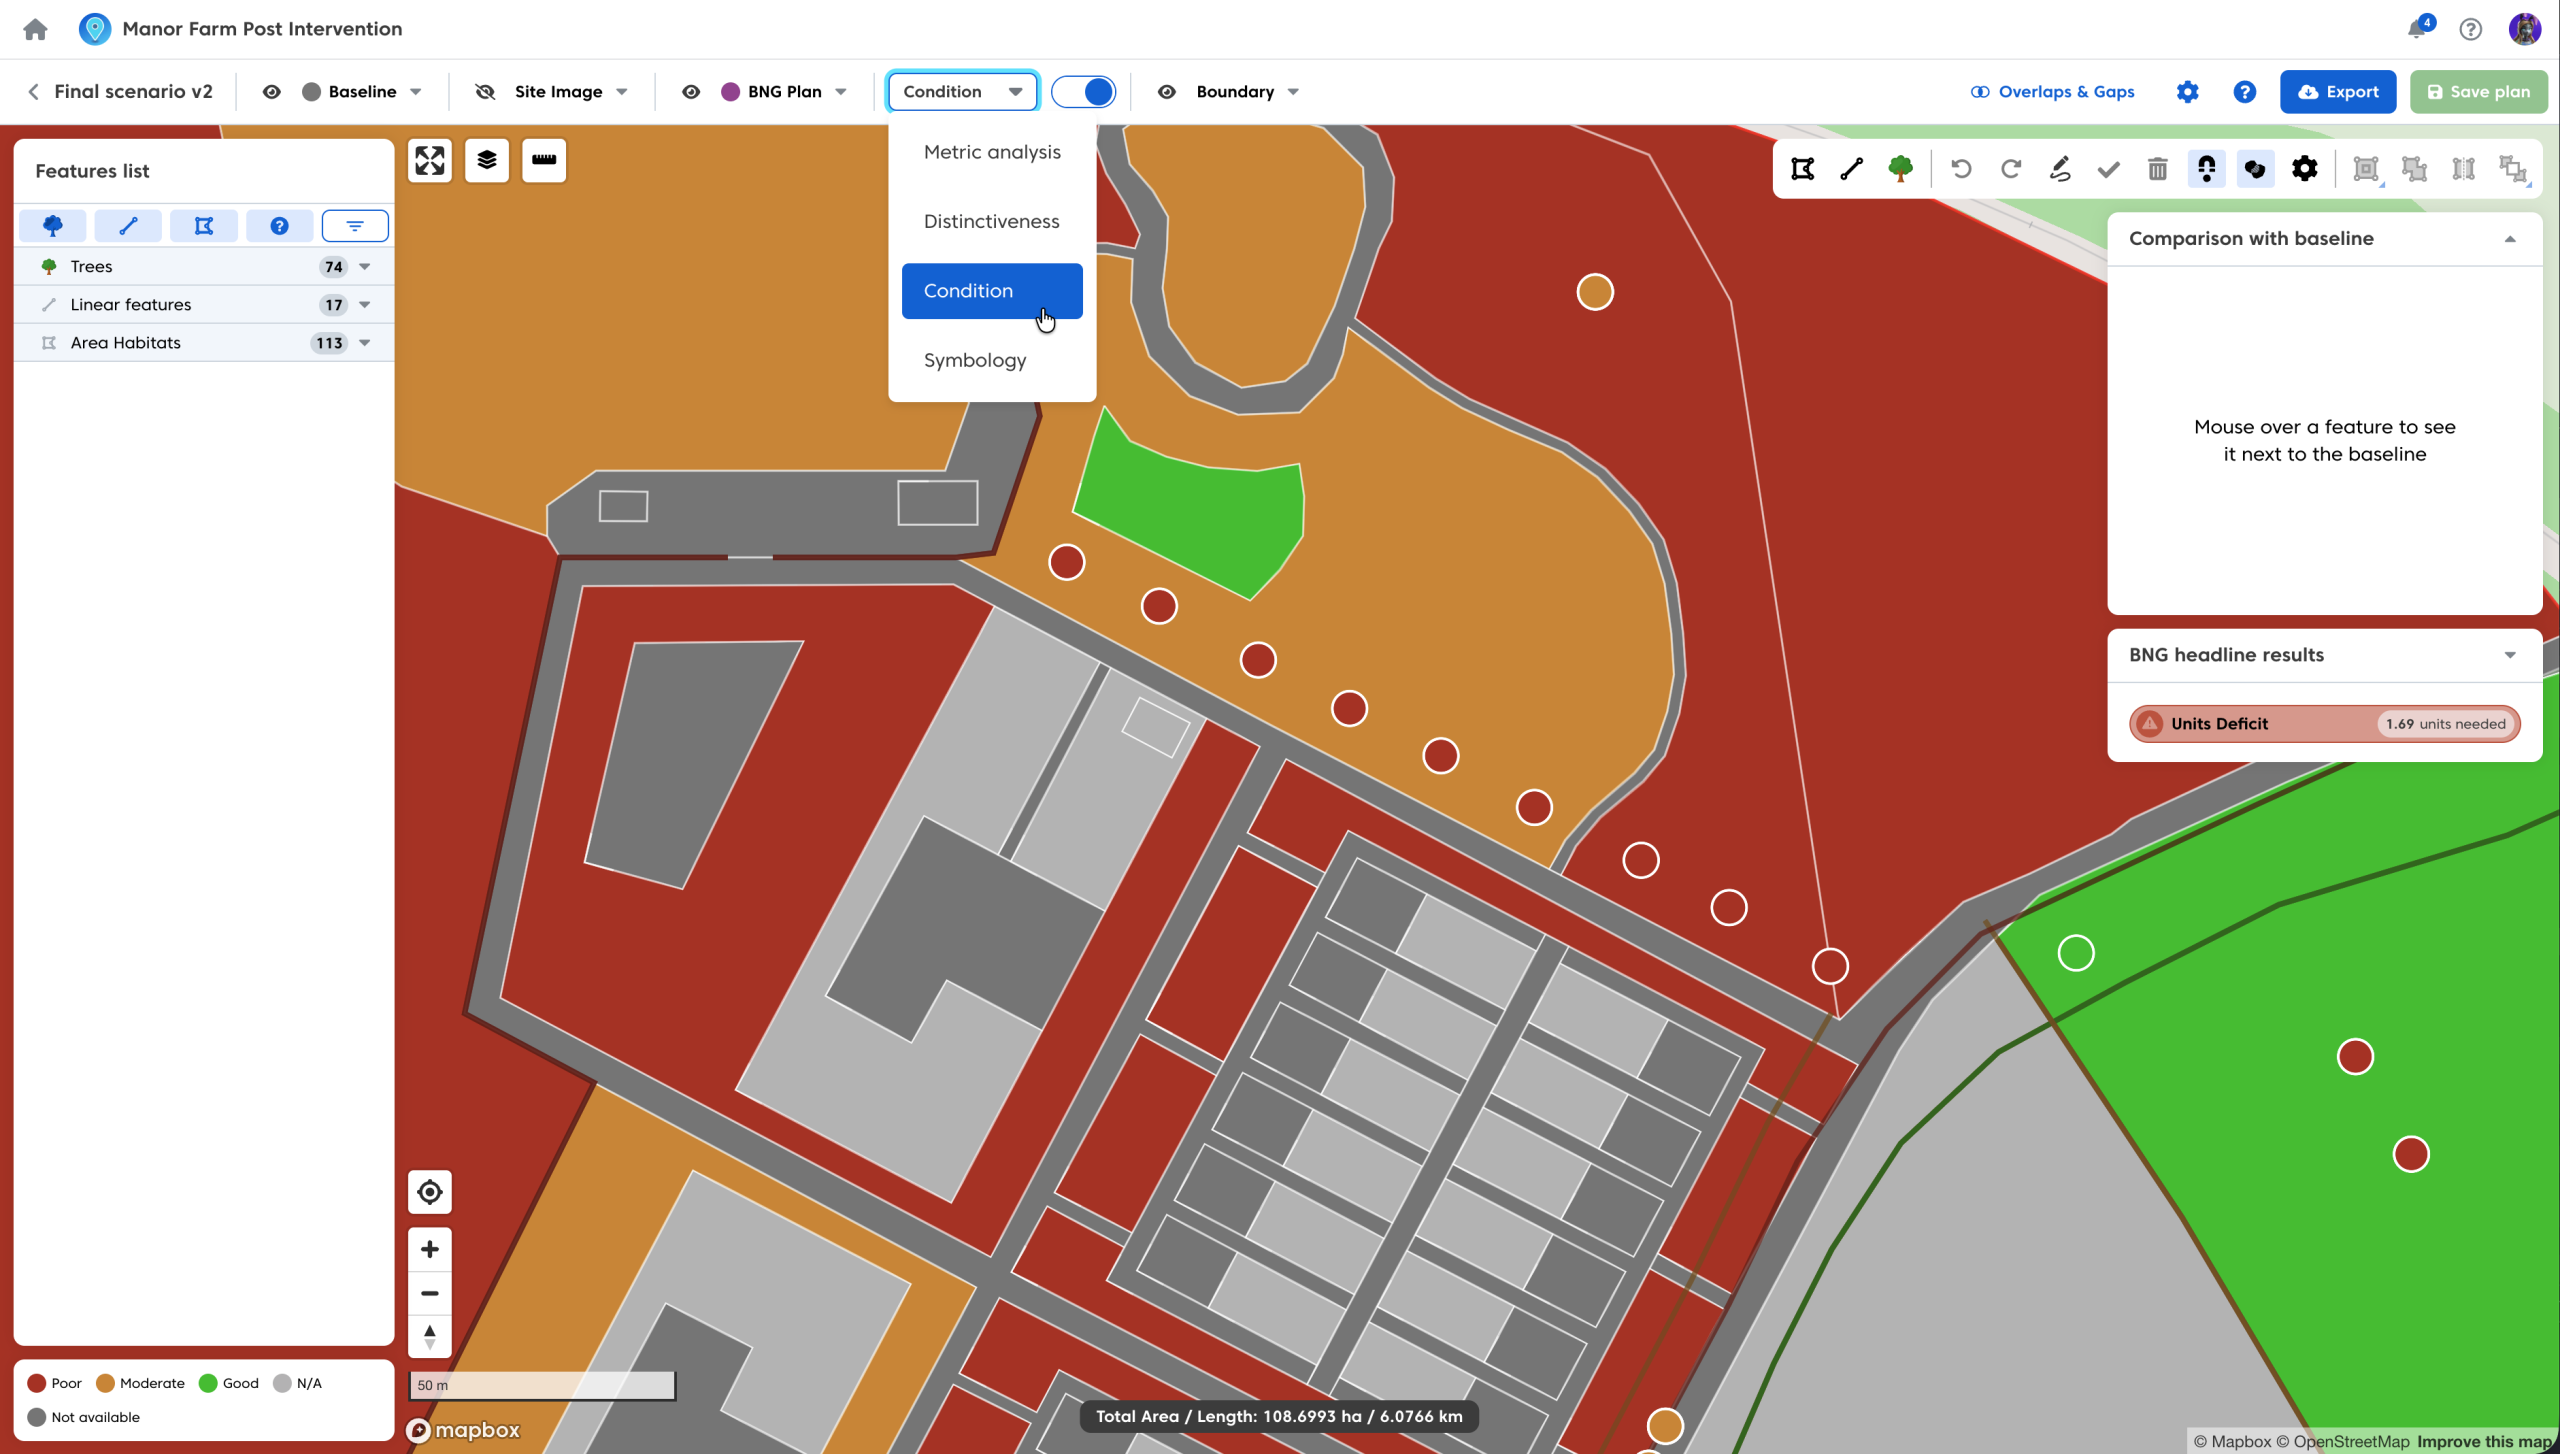The width and height of the screenshot is (2560, 1454).
Task: Open Overlaps & Gaps link
Action: (2053, 92)
